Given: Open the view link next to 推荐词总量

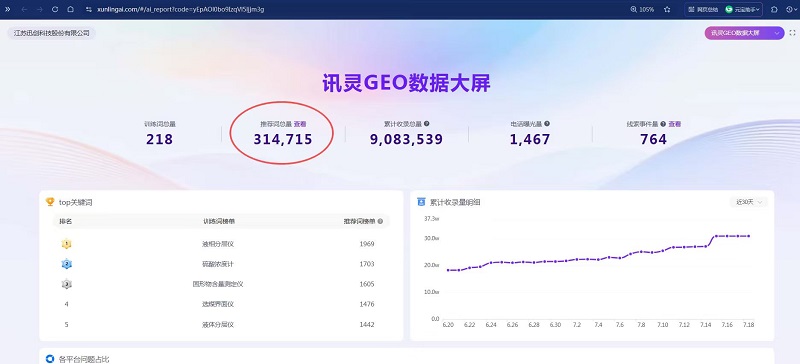Looking at the screenshot, I should point(300,124).
